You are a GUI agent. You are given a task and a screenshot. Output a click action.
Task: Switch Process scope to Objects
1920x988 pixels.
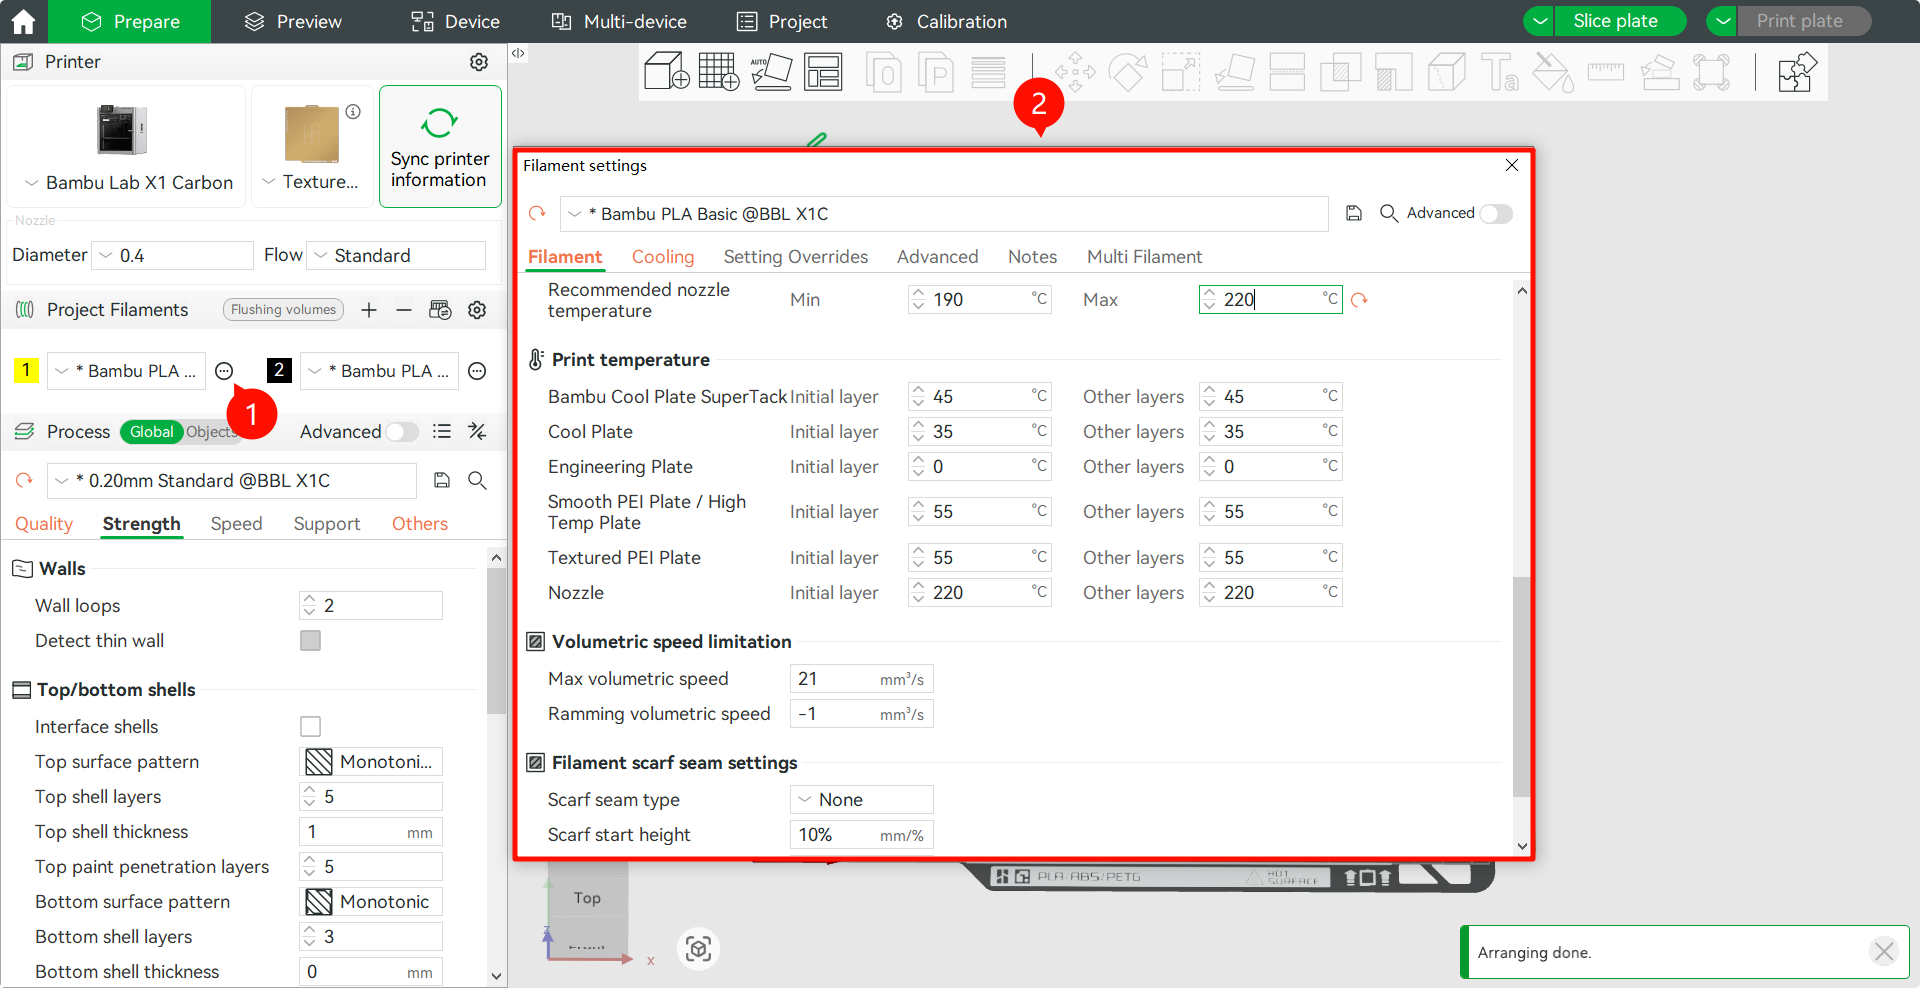(x=210, y=432)
